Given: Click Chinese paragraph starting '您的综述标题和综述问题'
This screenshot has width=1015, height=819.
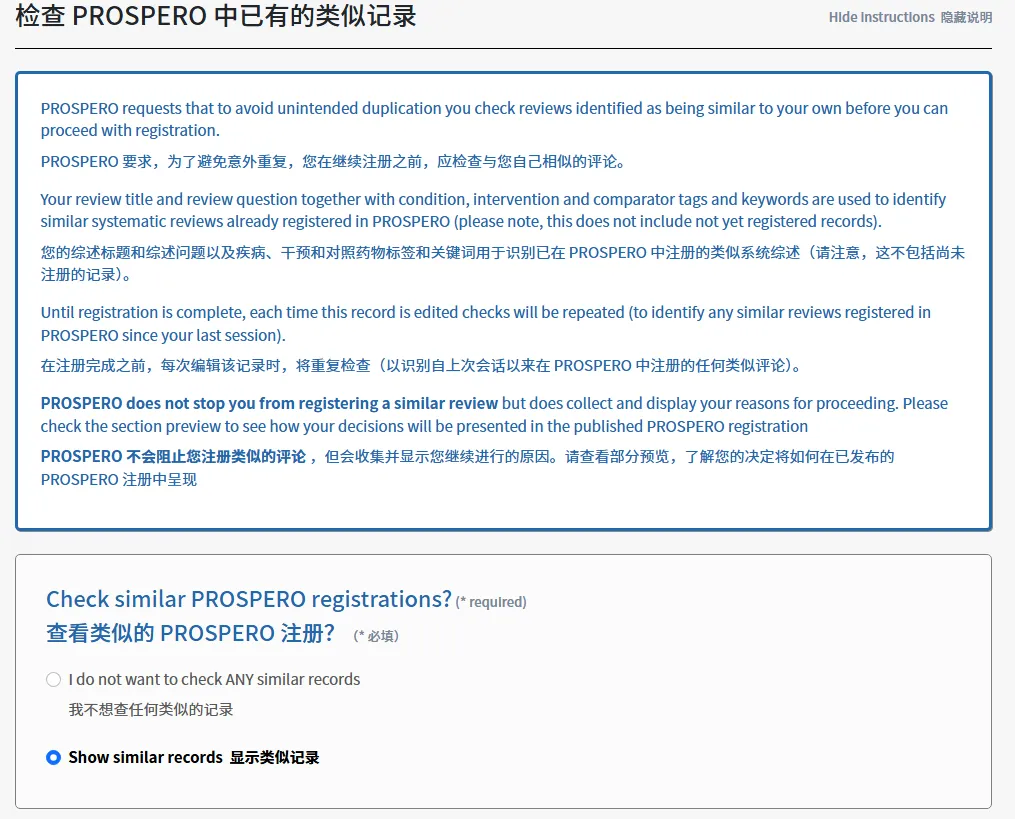Looking at the screenshot, I should (x=502, y=264).
